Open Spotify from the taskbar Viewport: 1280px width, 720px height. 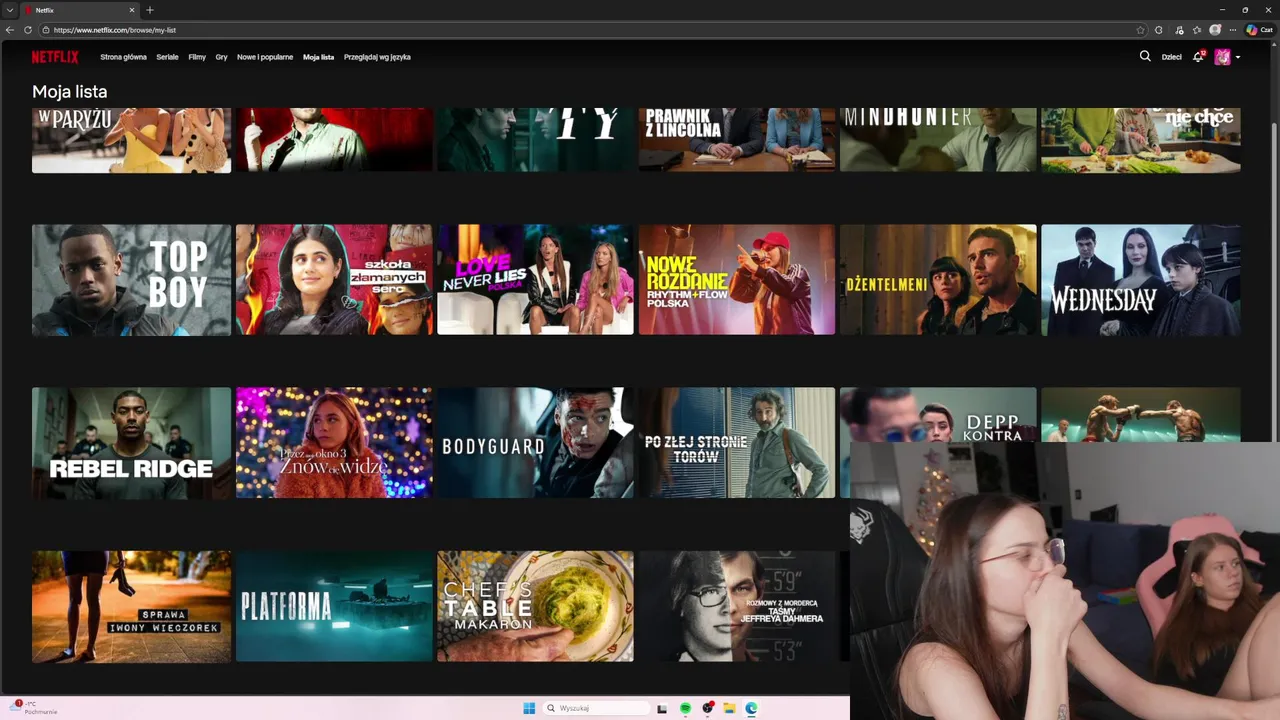(x=685, y=708)
